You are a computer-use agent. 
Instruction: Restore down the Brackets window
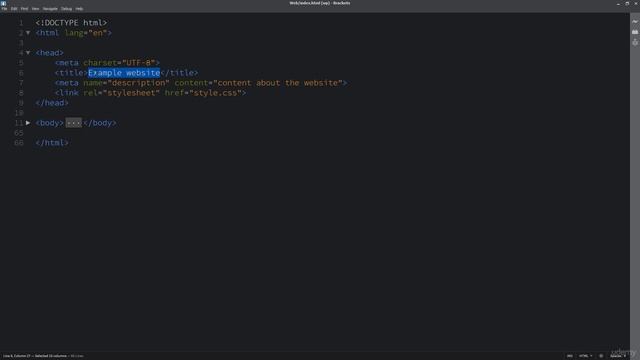tap(627, 3)
